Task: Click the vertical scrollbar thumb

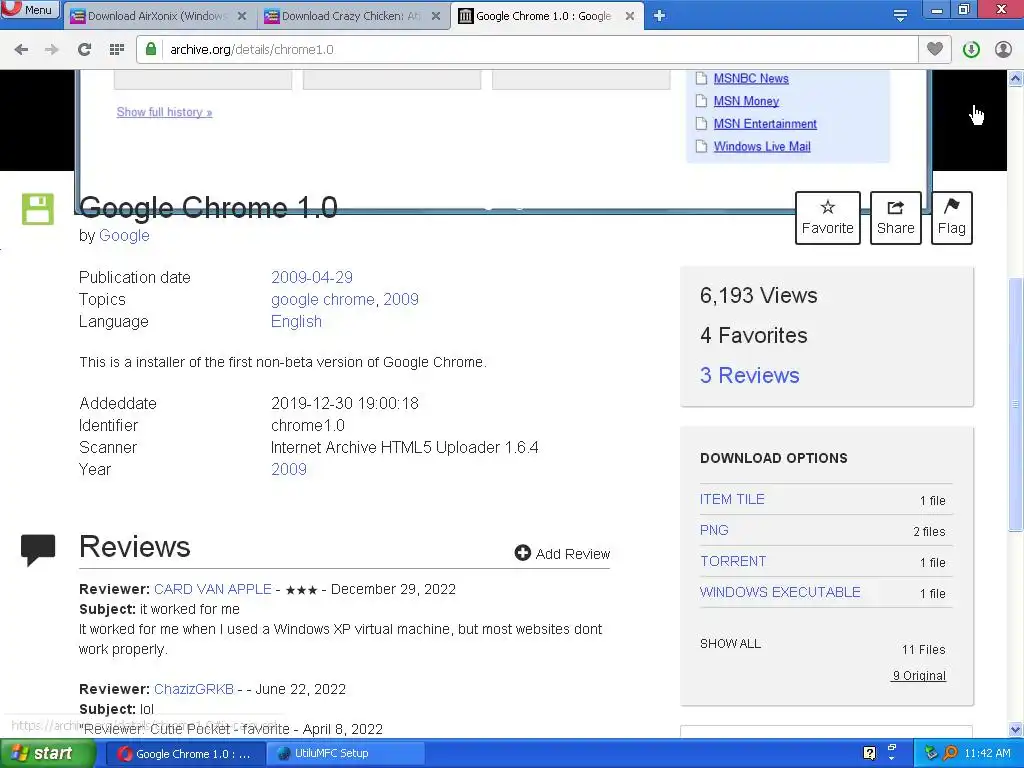Action: tap(1016, 405)
